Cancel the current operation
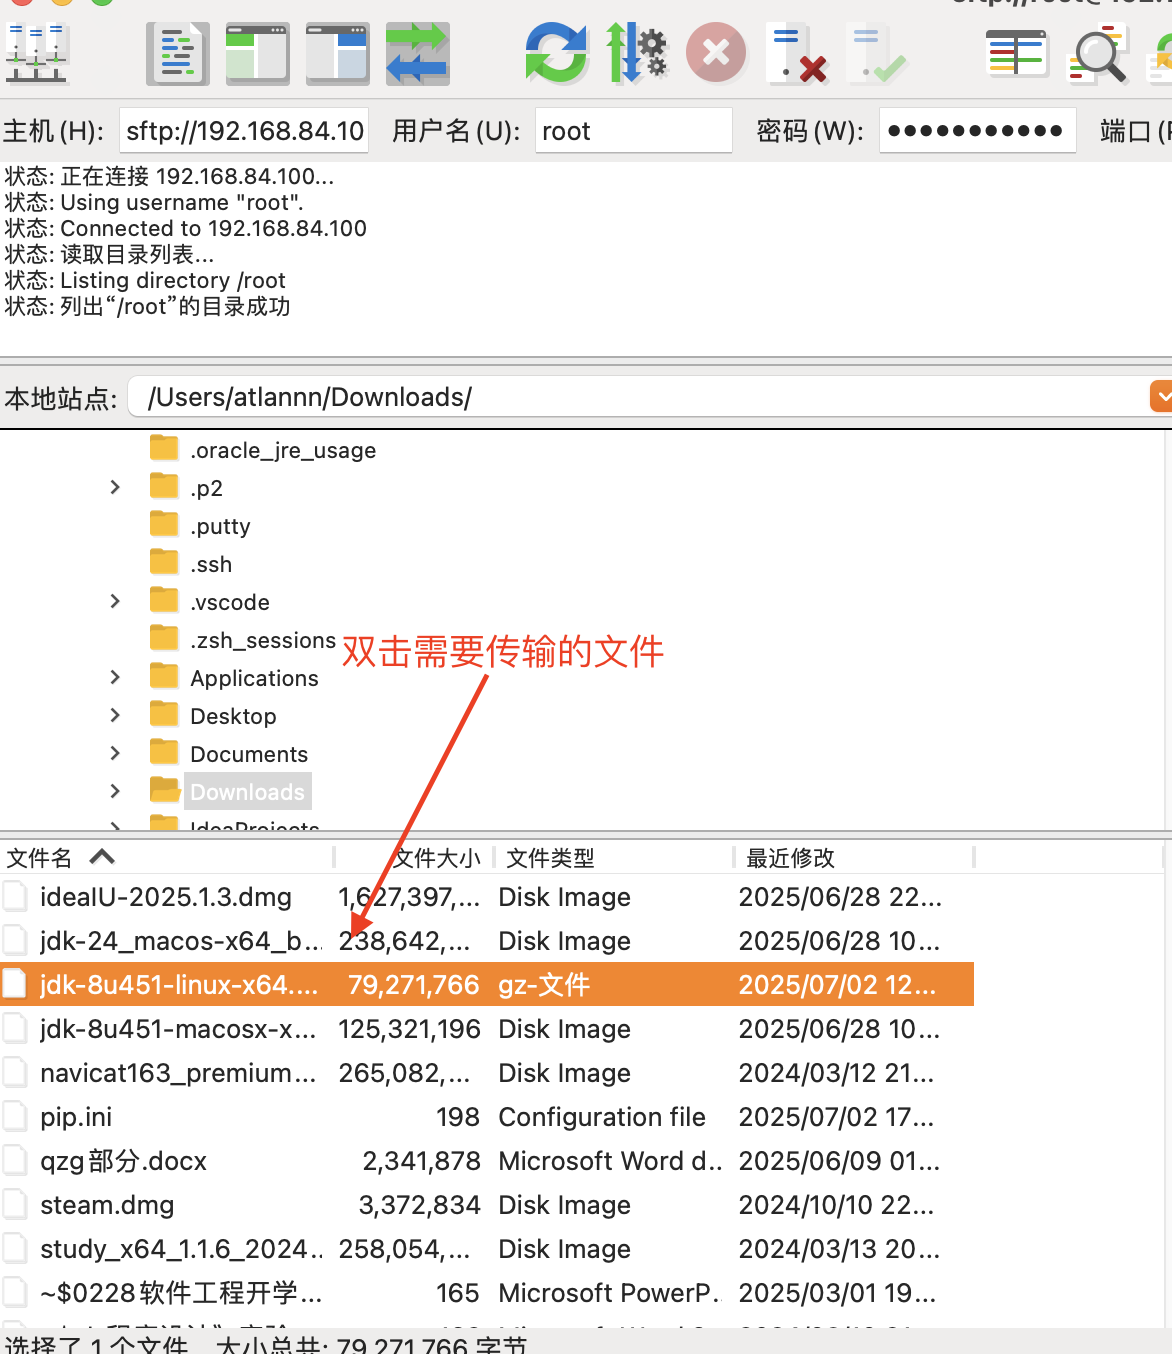 click(x=716, y=54)
